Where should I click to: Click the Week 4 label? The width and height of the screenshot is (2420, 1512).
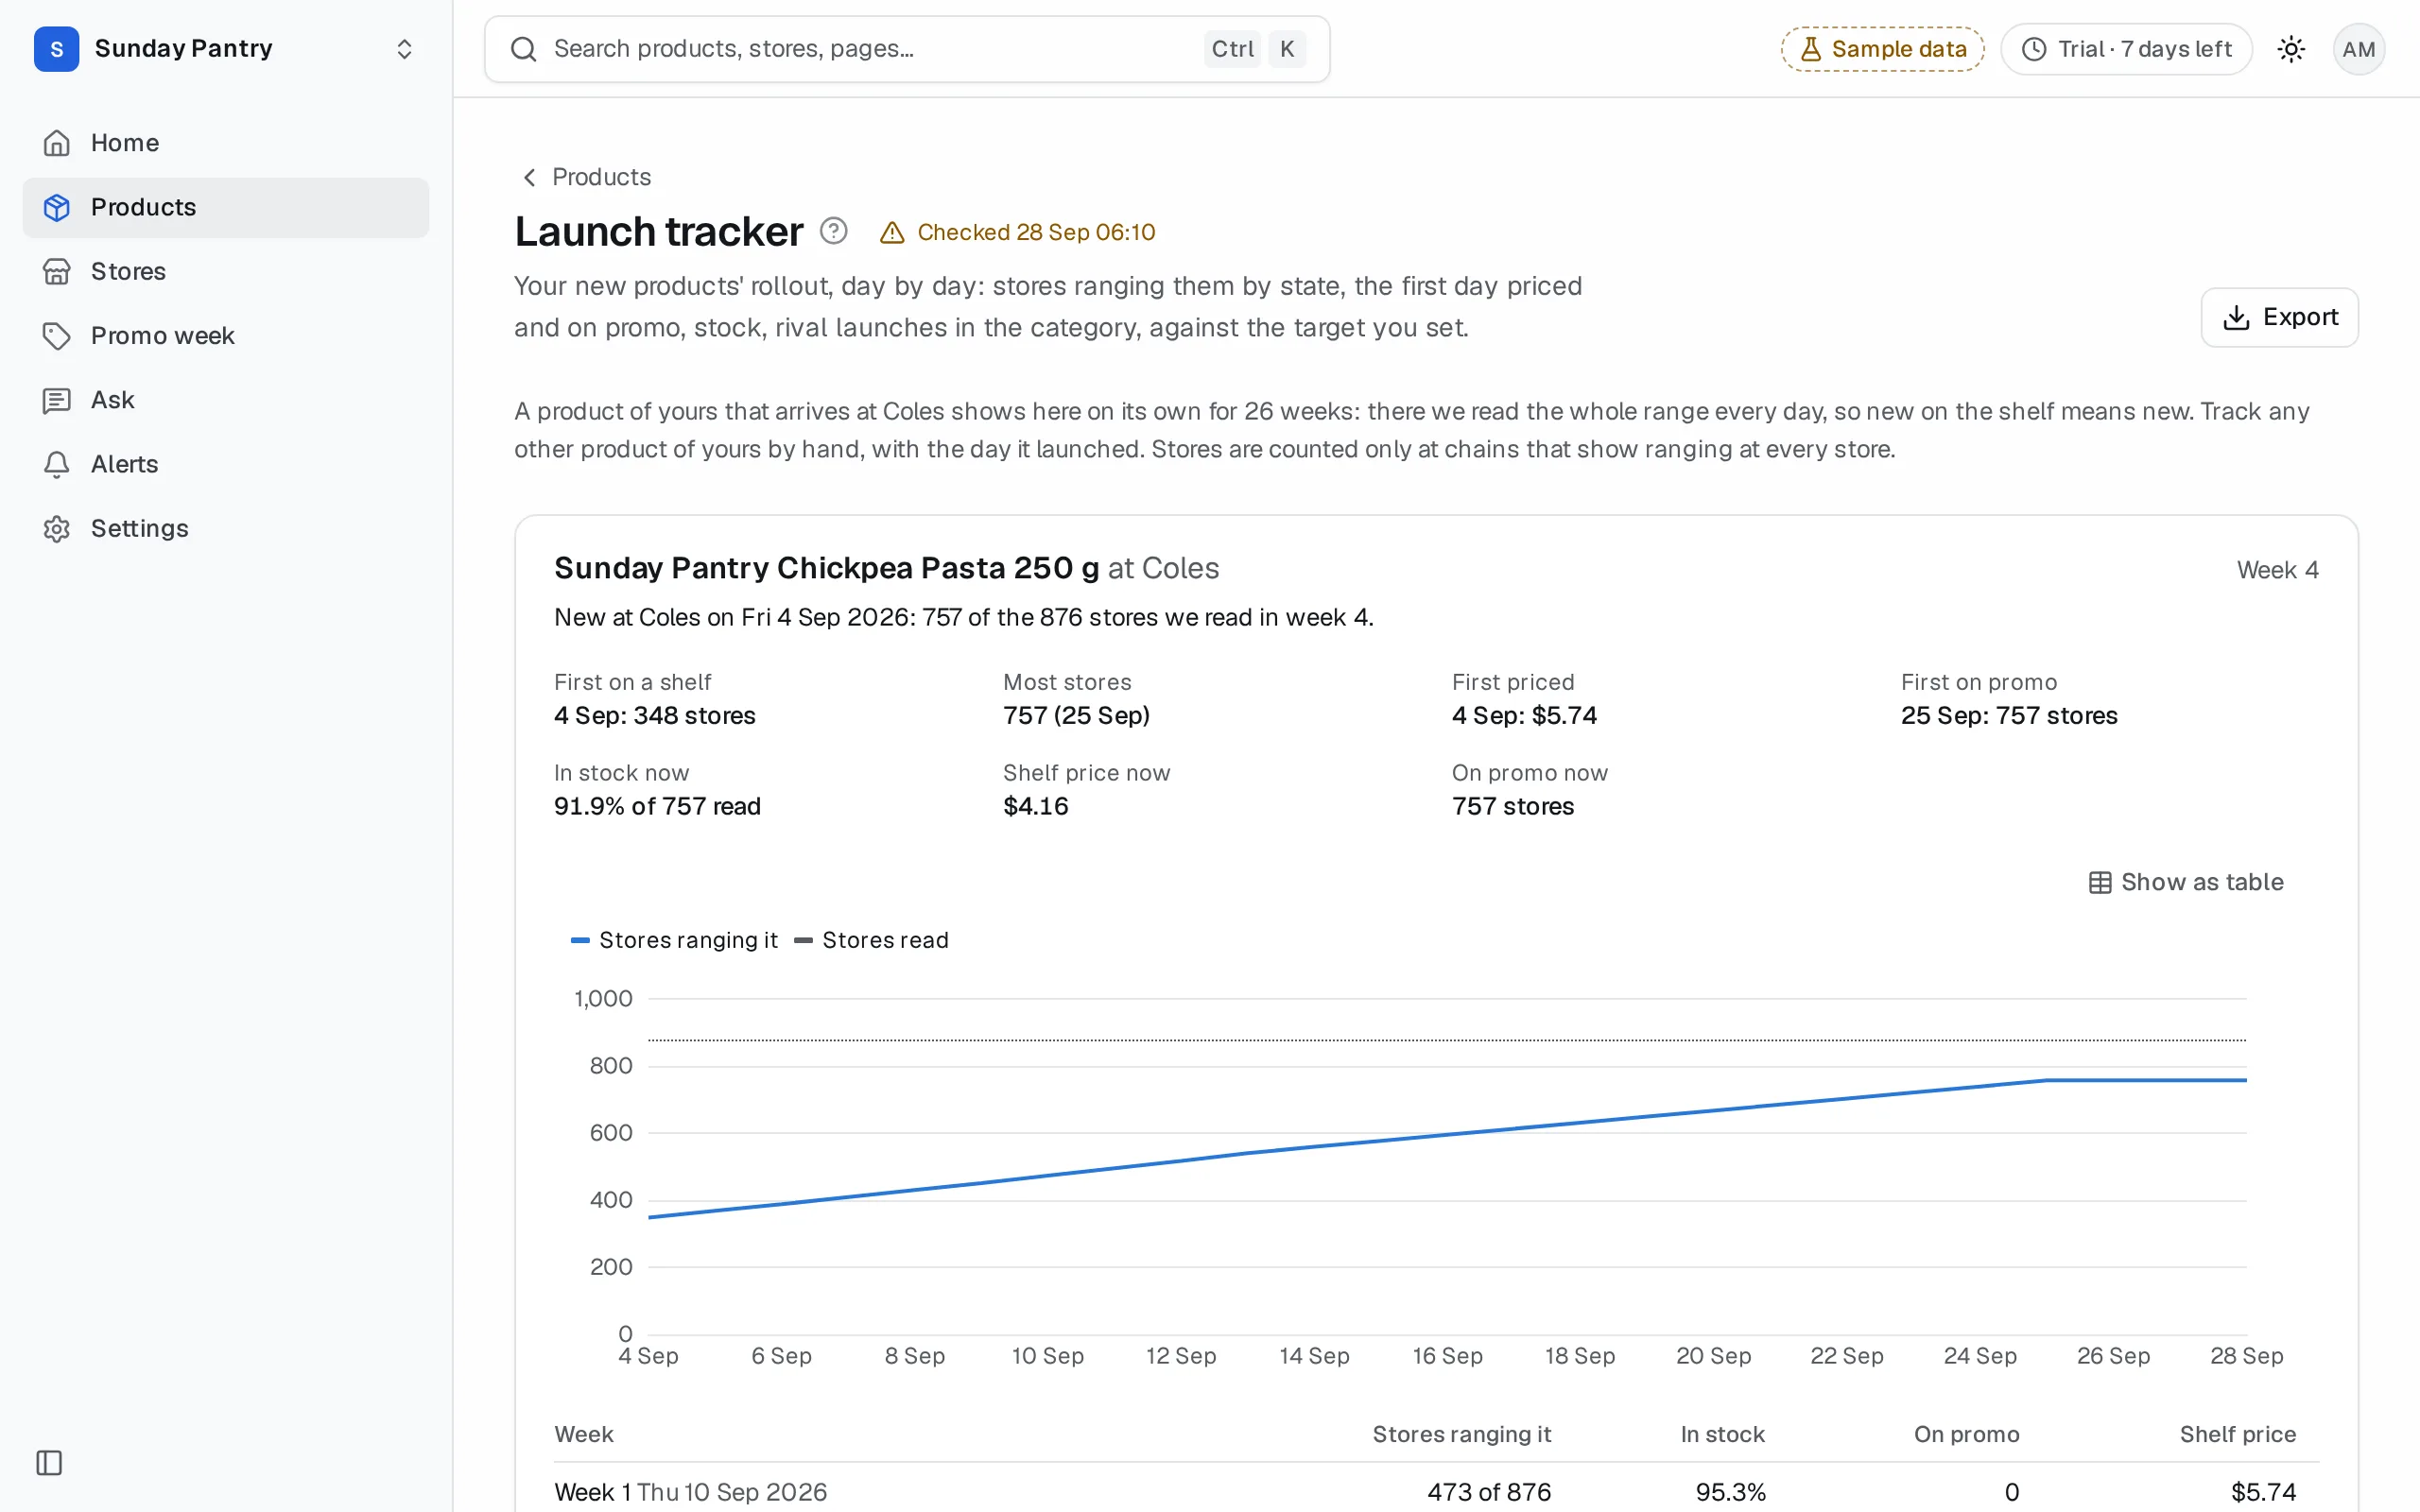(x=2277, y=570)
